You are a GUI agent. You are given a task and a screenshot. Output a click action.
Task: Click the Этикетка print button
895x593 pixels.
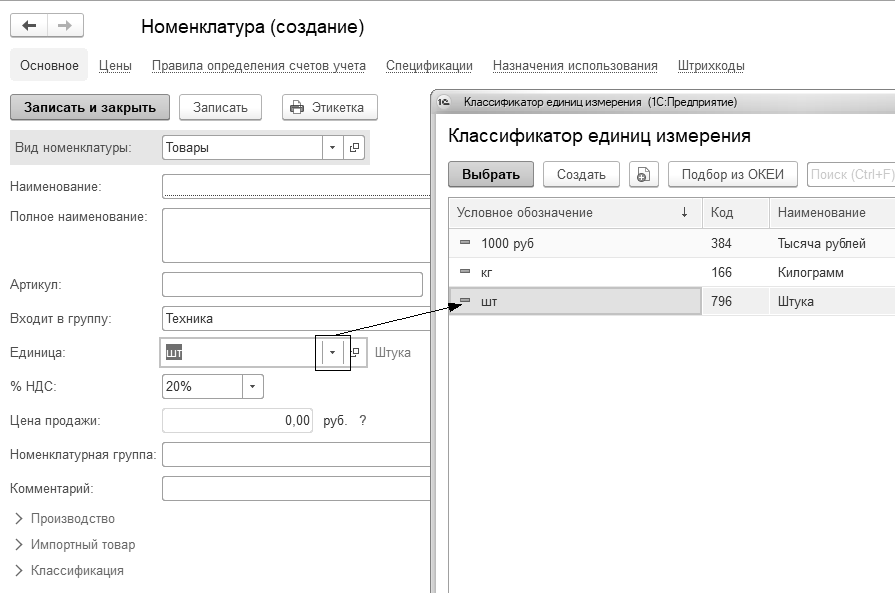[x=330, y=107]
